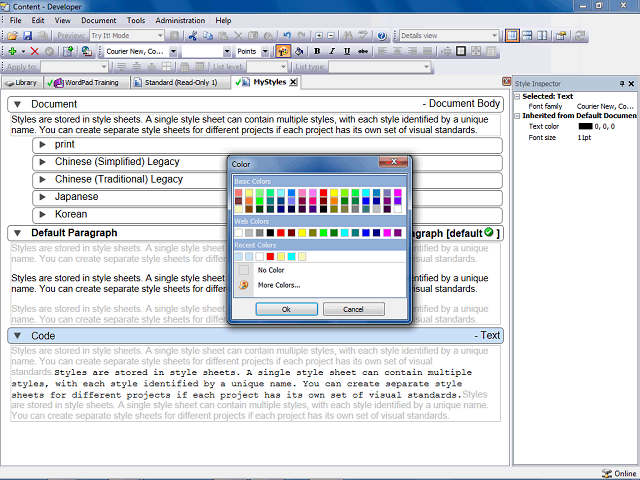
Task: Click the binoculars find icon
Action: (x=348, y=36)
